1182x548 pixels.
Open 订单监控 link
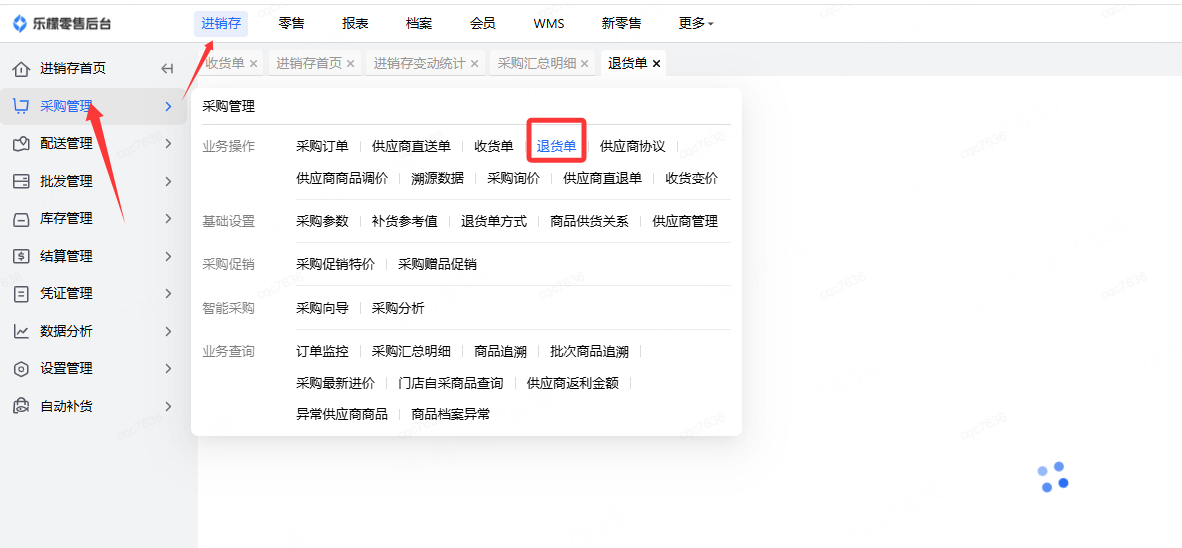(323, 351)
